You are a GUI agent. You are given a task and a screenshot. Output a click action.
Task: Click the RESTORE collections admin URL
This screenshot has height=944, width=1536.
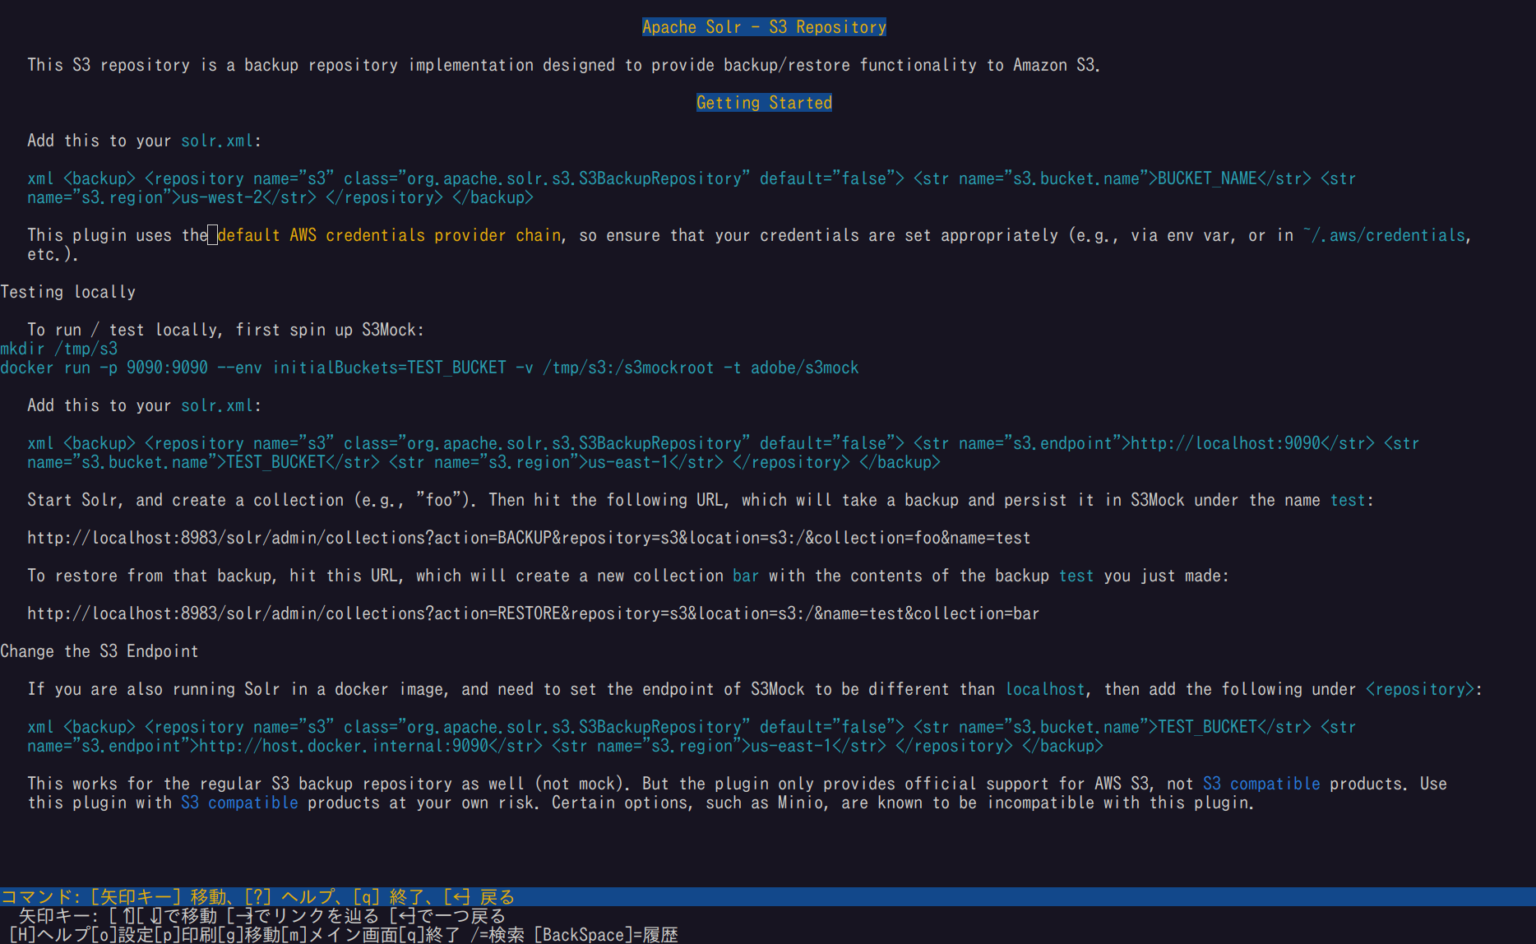[533, 613]
